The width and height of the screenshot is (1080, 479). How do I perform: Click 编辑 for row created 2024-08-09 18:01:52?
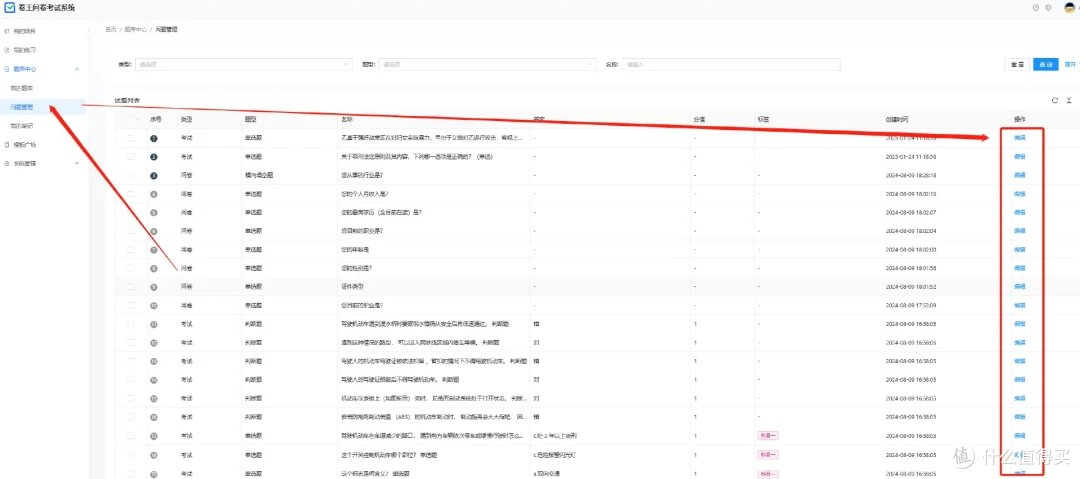pos(1019,287)
